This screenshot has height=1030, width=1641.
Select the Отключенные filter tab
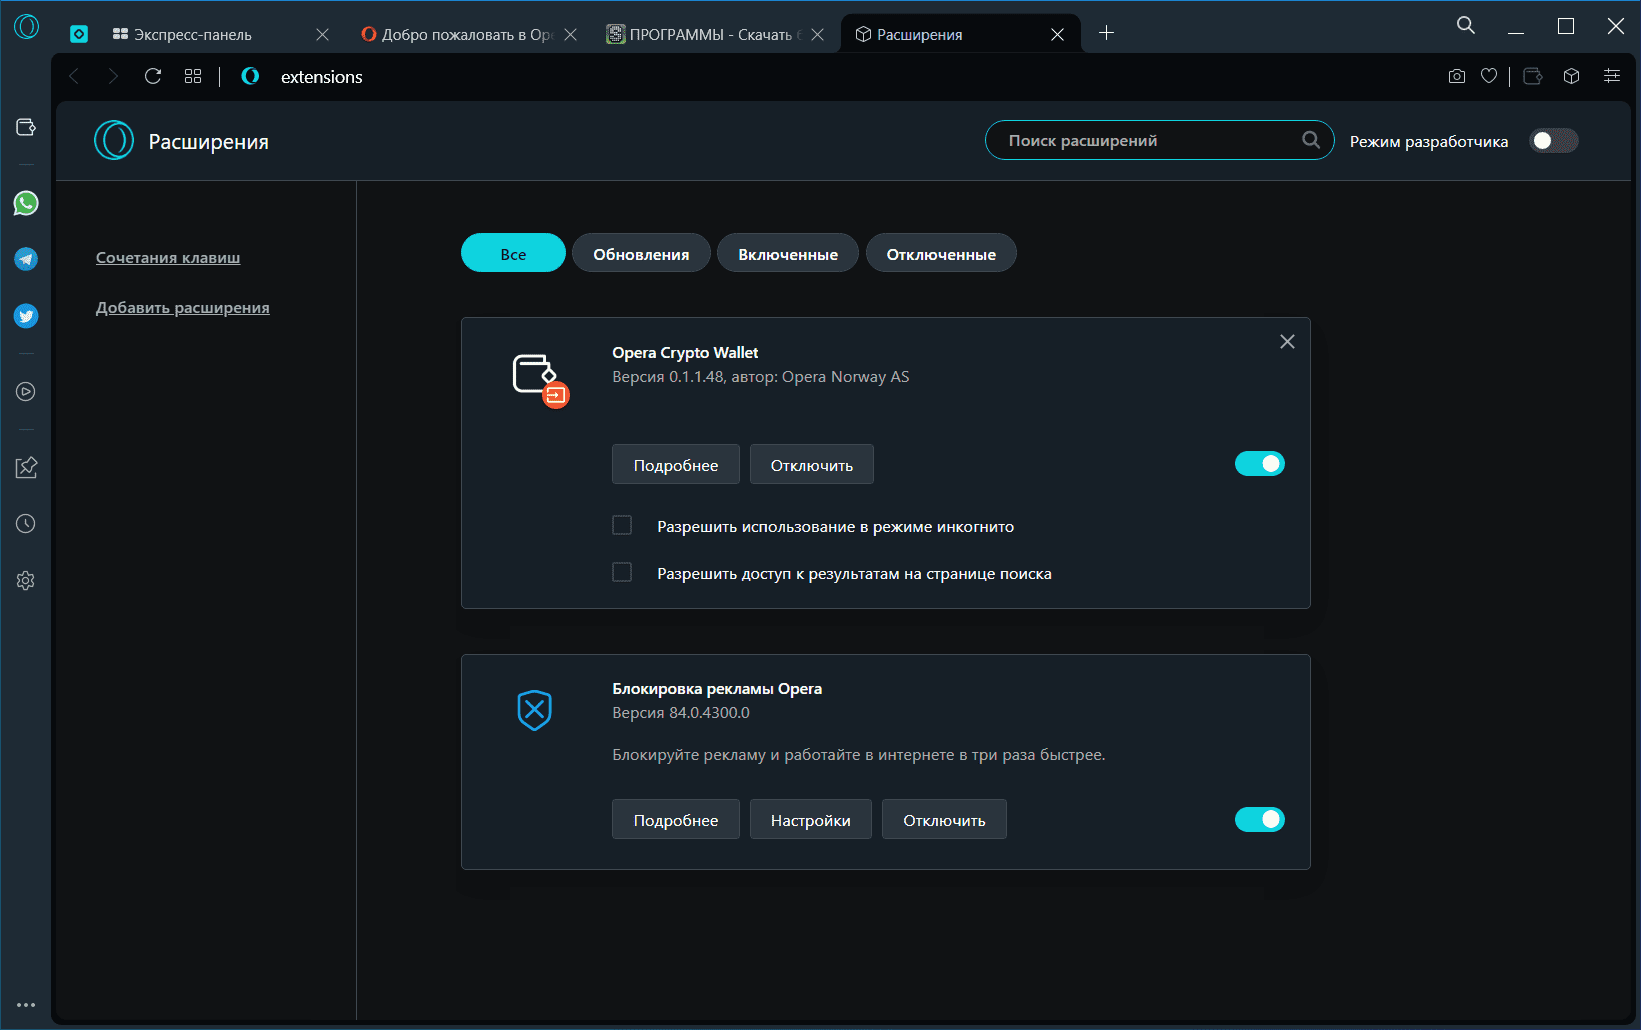pos(941,253)
